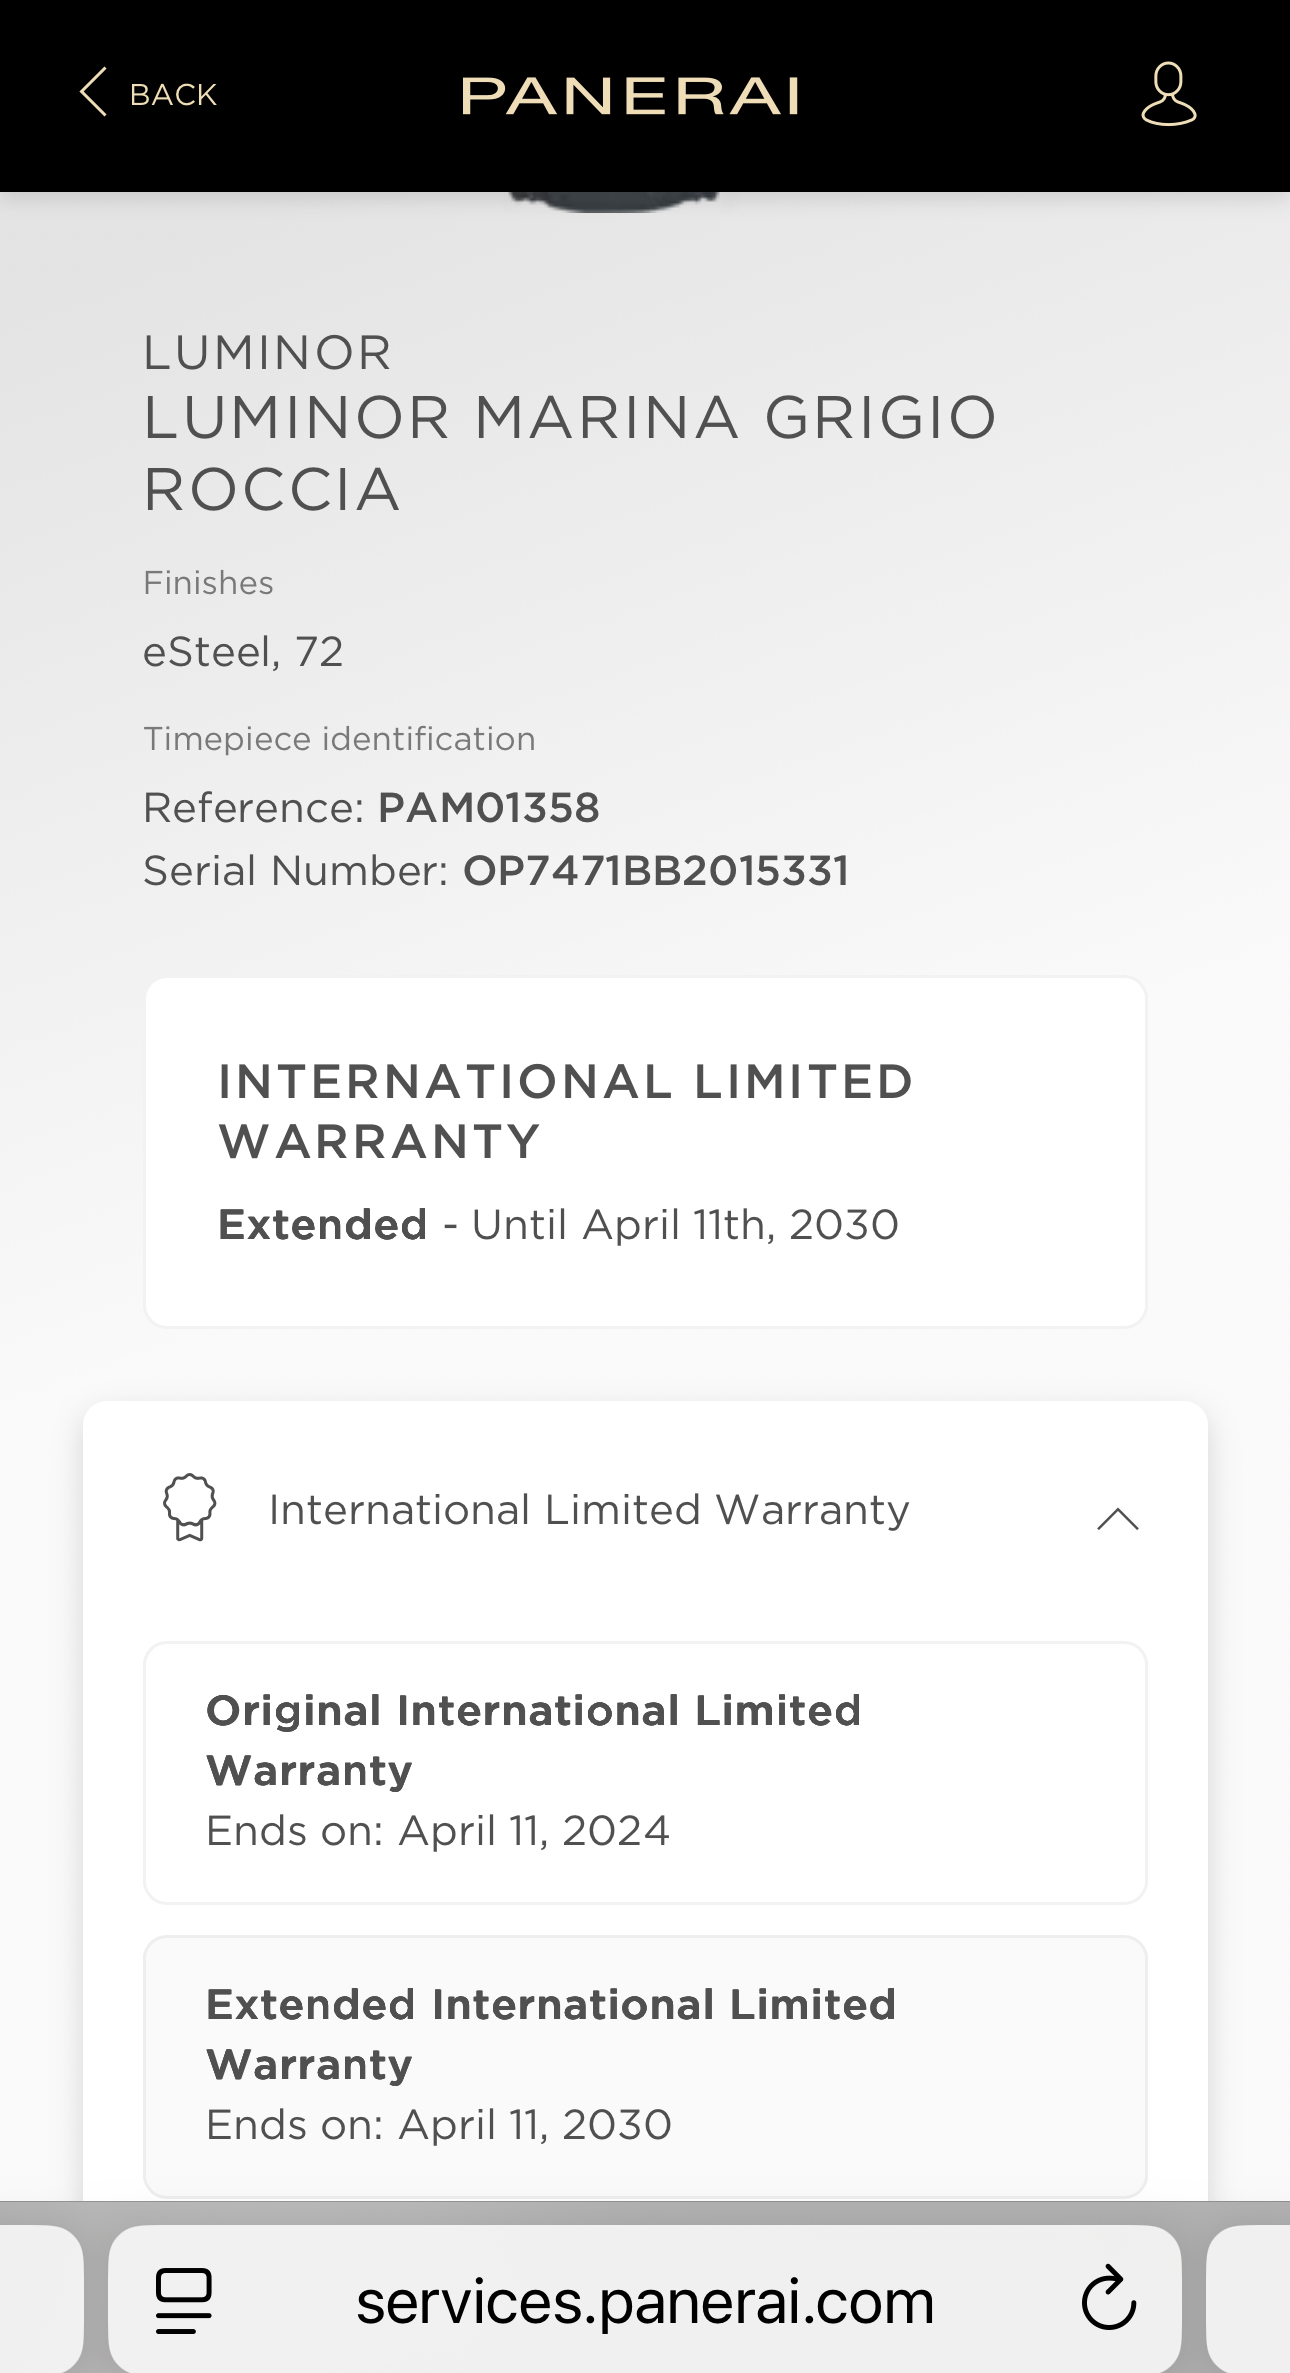Tap the PANERAI logo in header

(630, 96)
